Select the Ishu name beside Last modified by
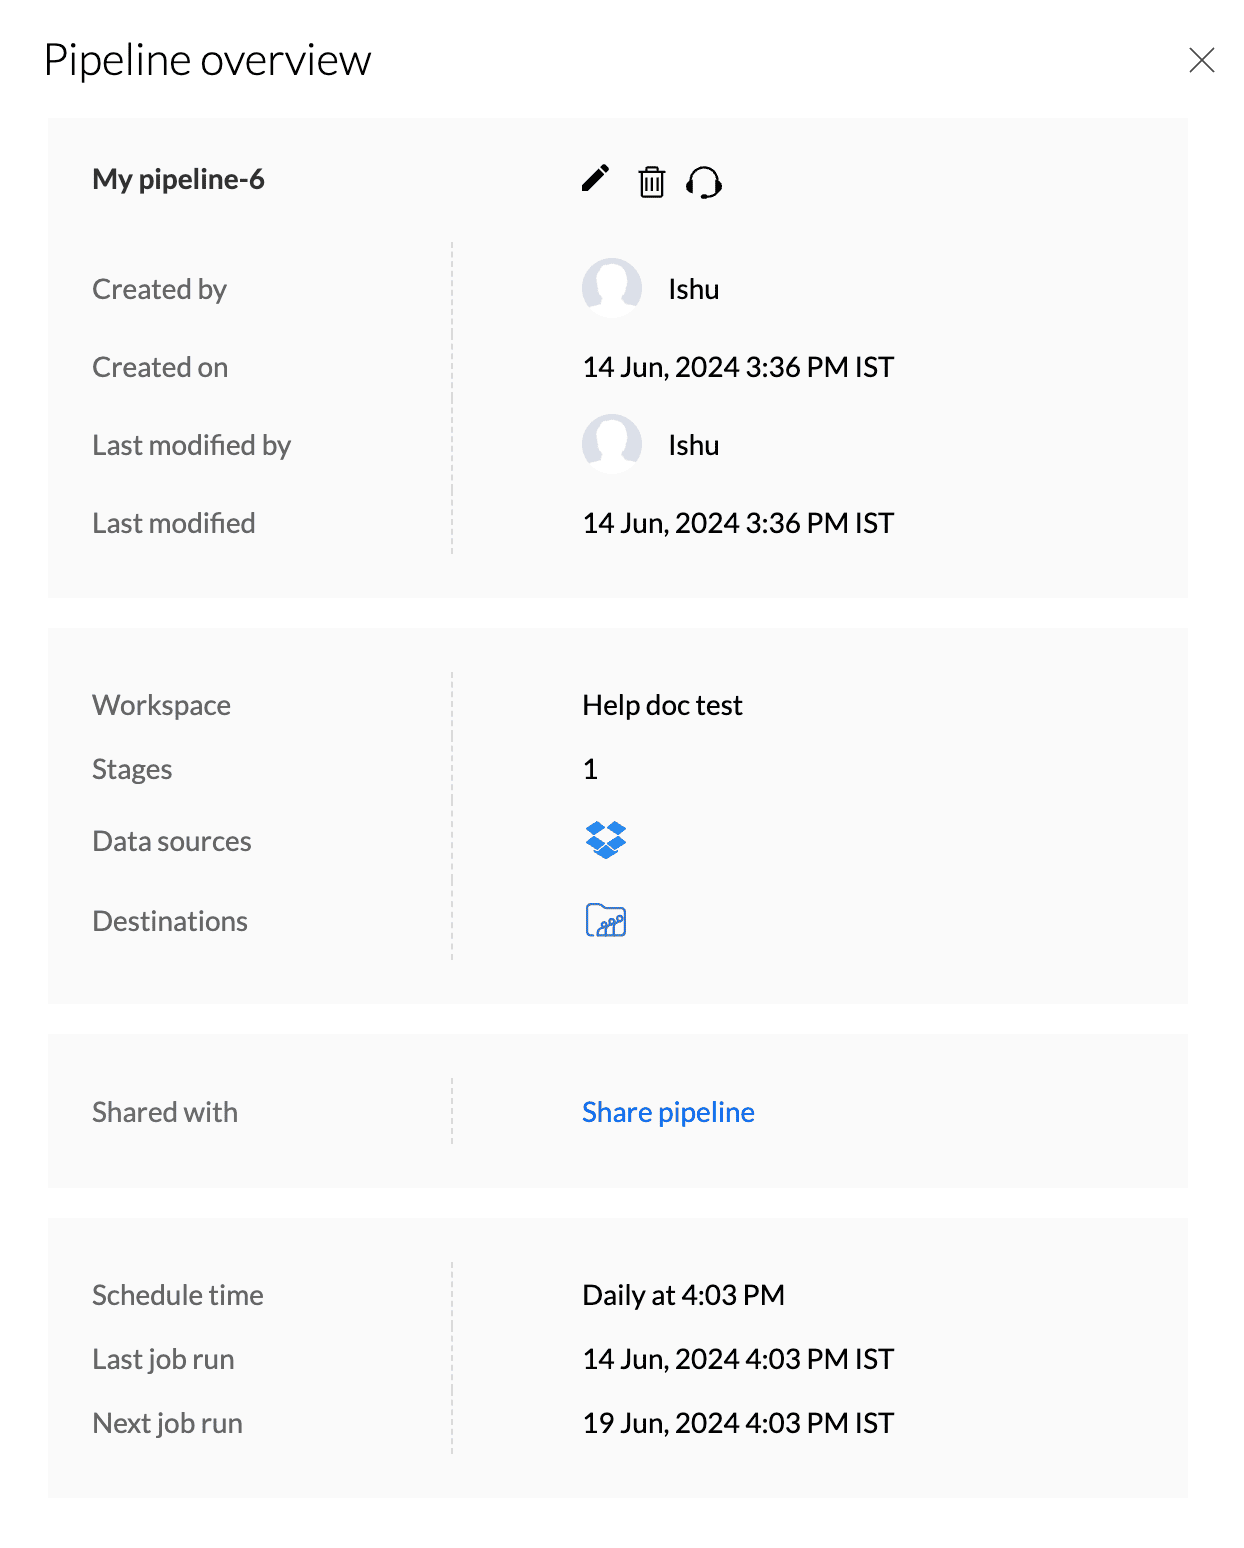 [x=694, y=445]
